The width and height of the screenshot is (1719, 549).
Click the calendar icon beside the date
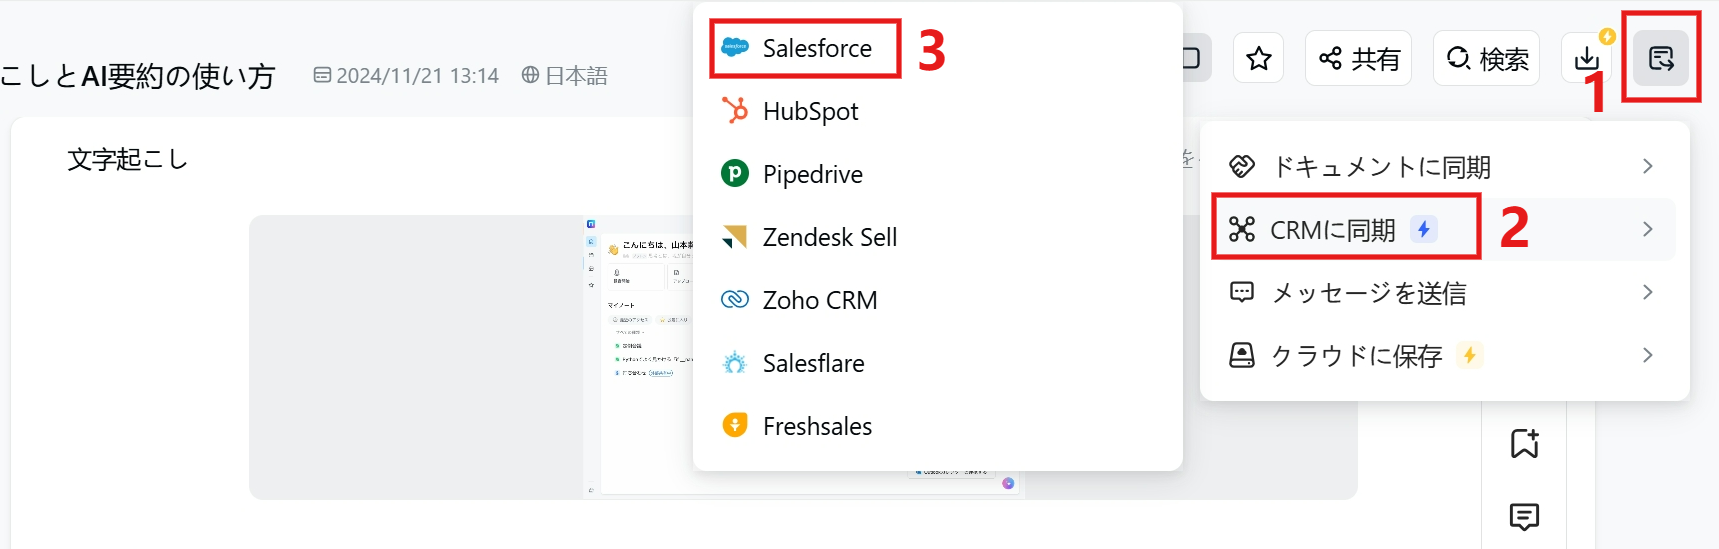[322, 75]
